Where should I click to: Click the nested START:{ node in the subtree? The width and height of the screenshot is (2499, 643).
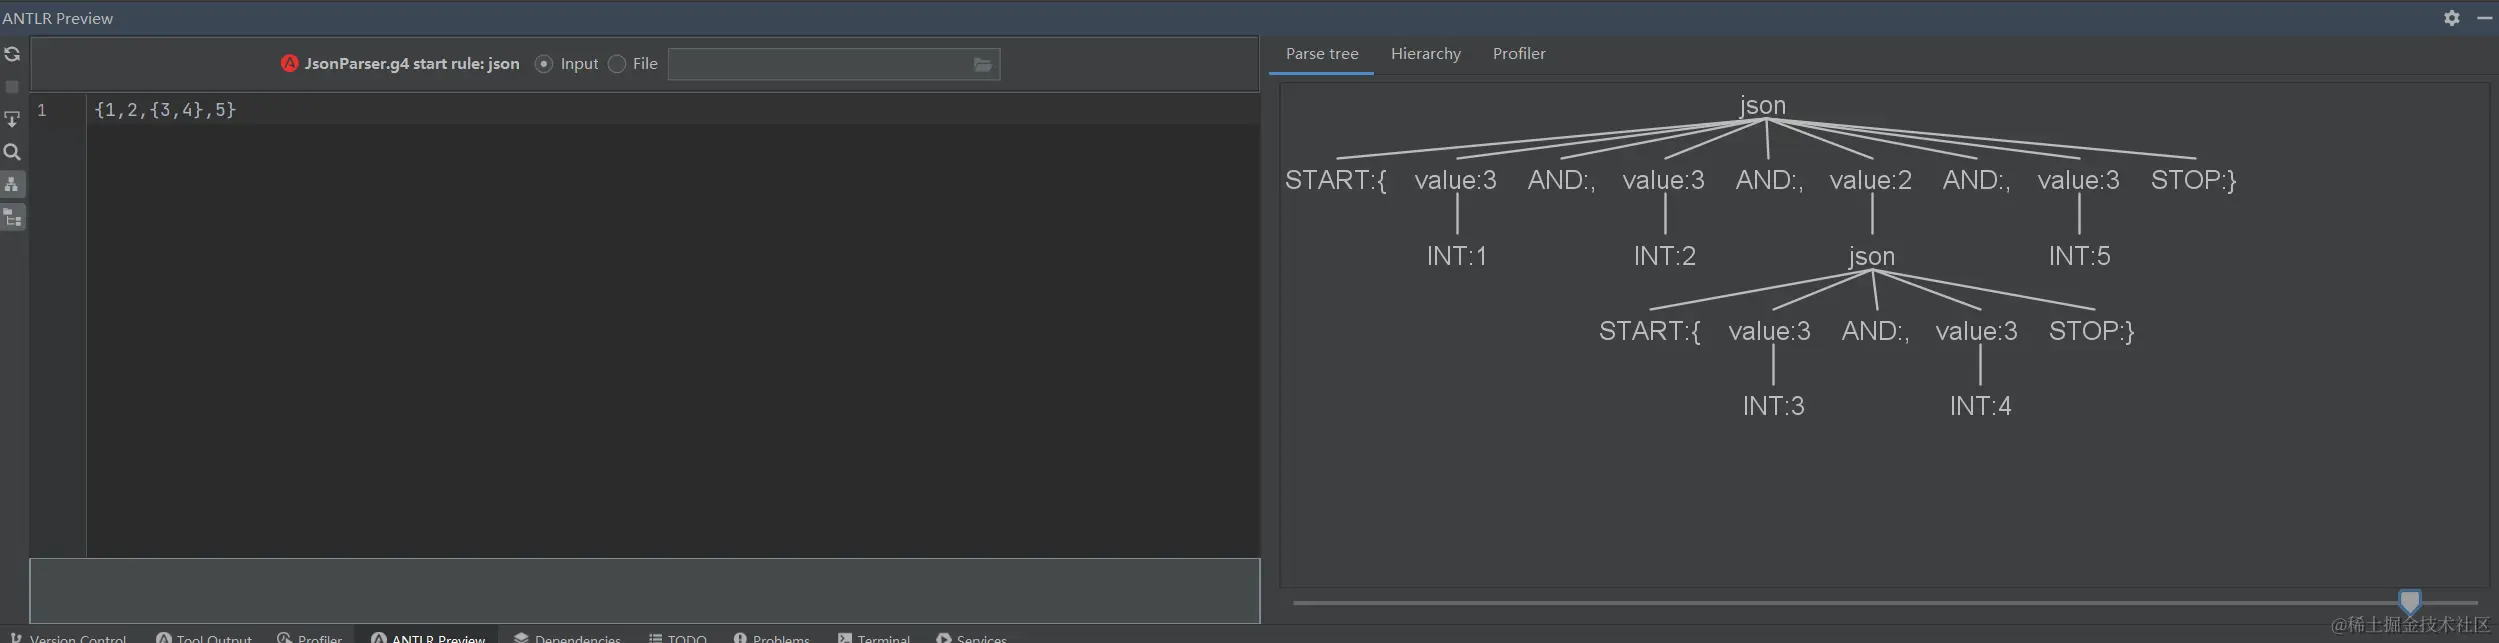(x=1649, y=331)
